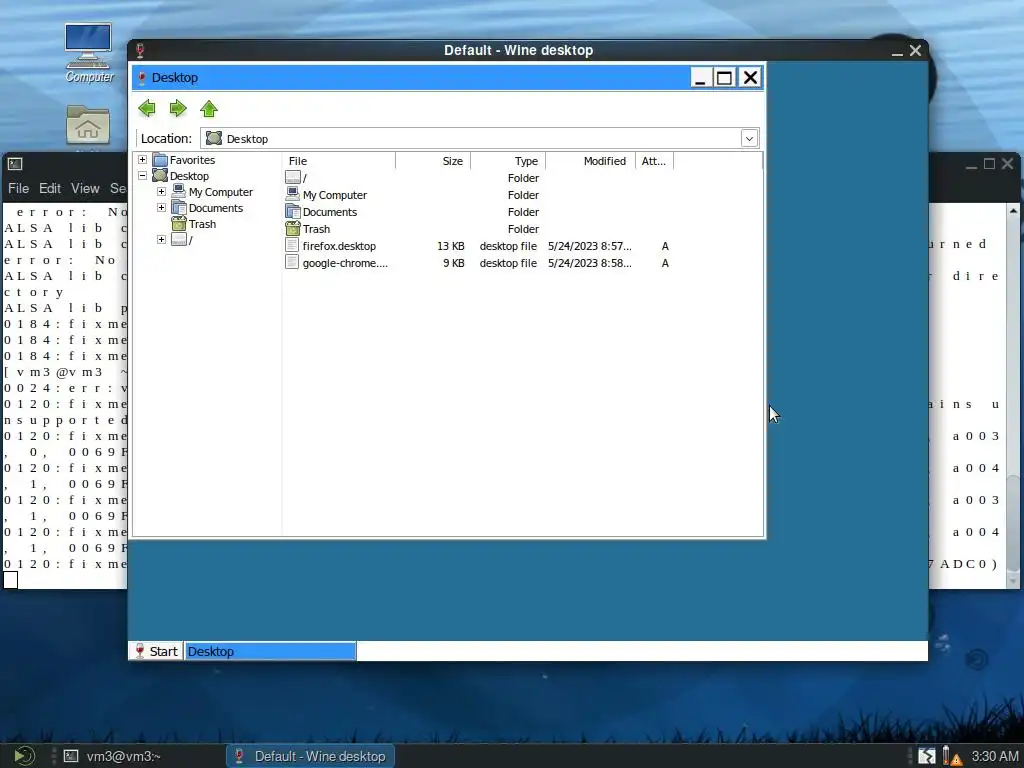1024x768 pixels.
Task: Click terminal scrollbar up arrow
Action: point(1013,210)
